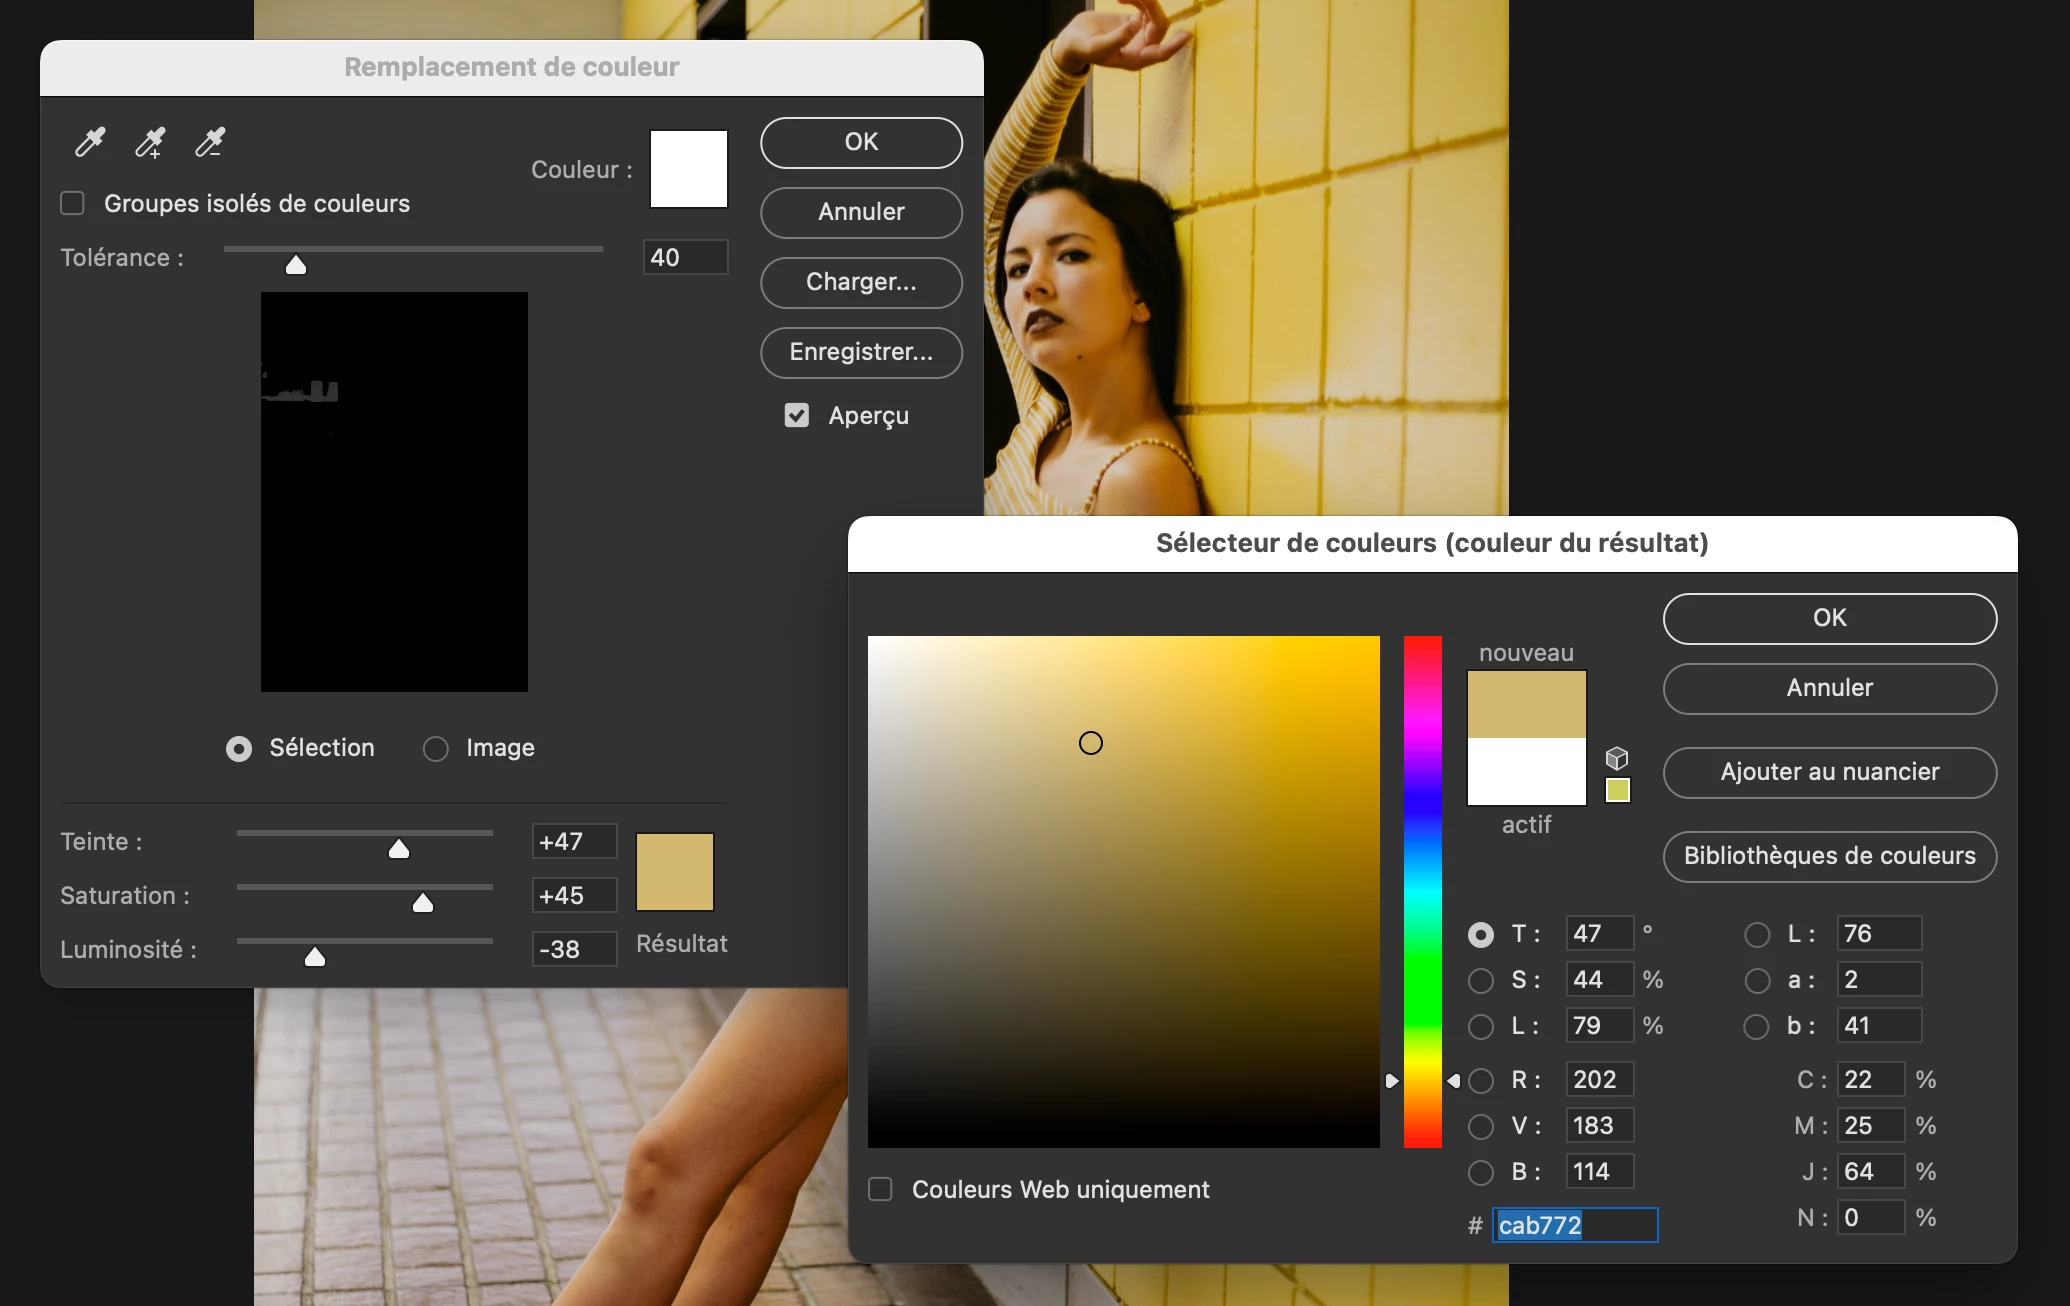Viewport: 2070px width, 1306px height.
Task: Select the eyedropper tool
Action: tap(90, 143)
